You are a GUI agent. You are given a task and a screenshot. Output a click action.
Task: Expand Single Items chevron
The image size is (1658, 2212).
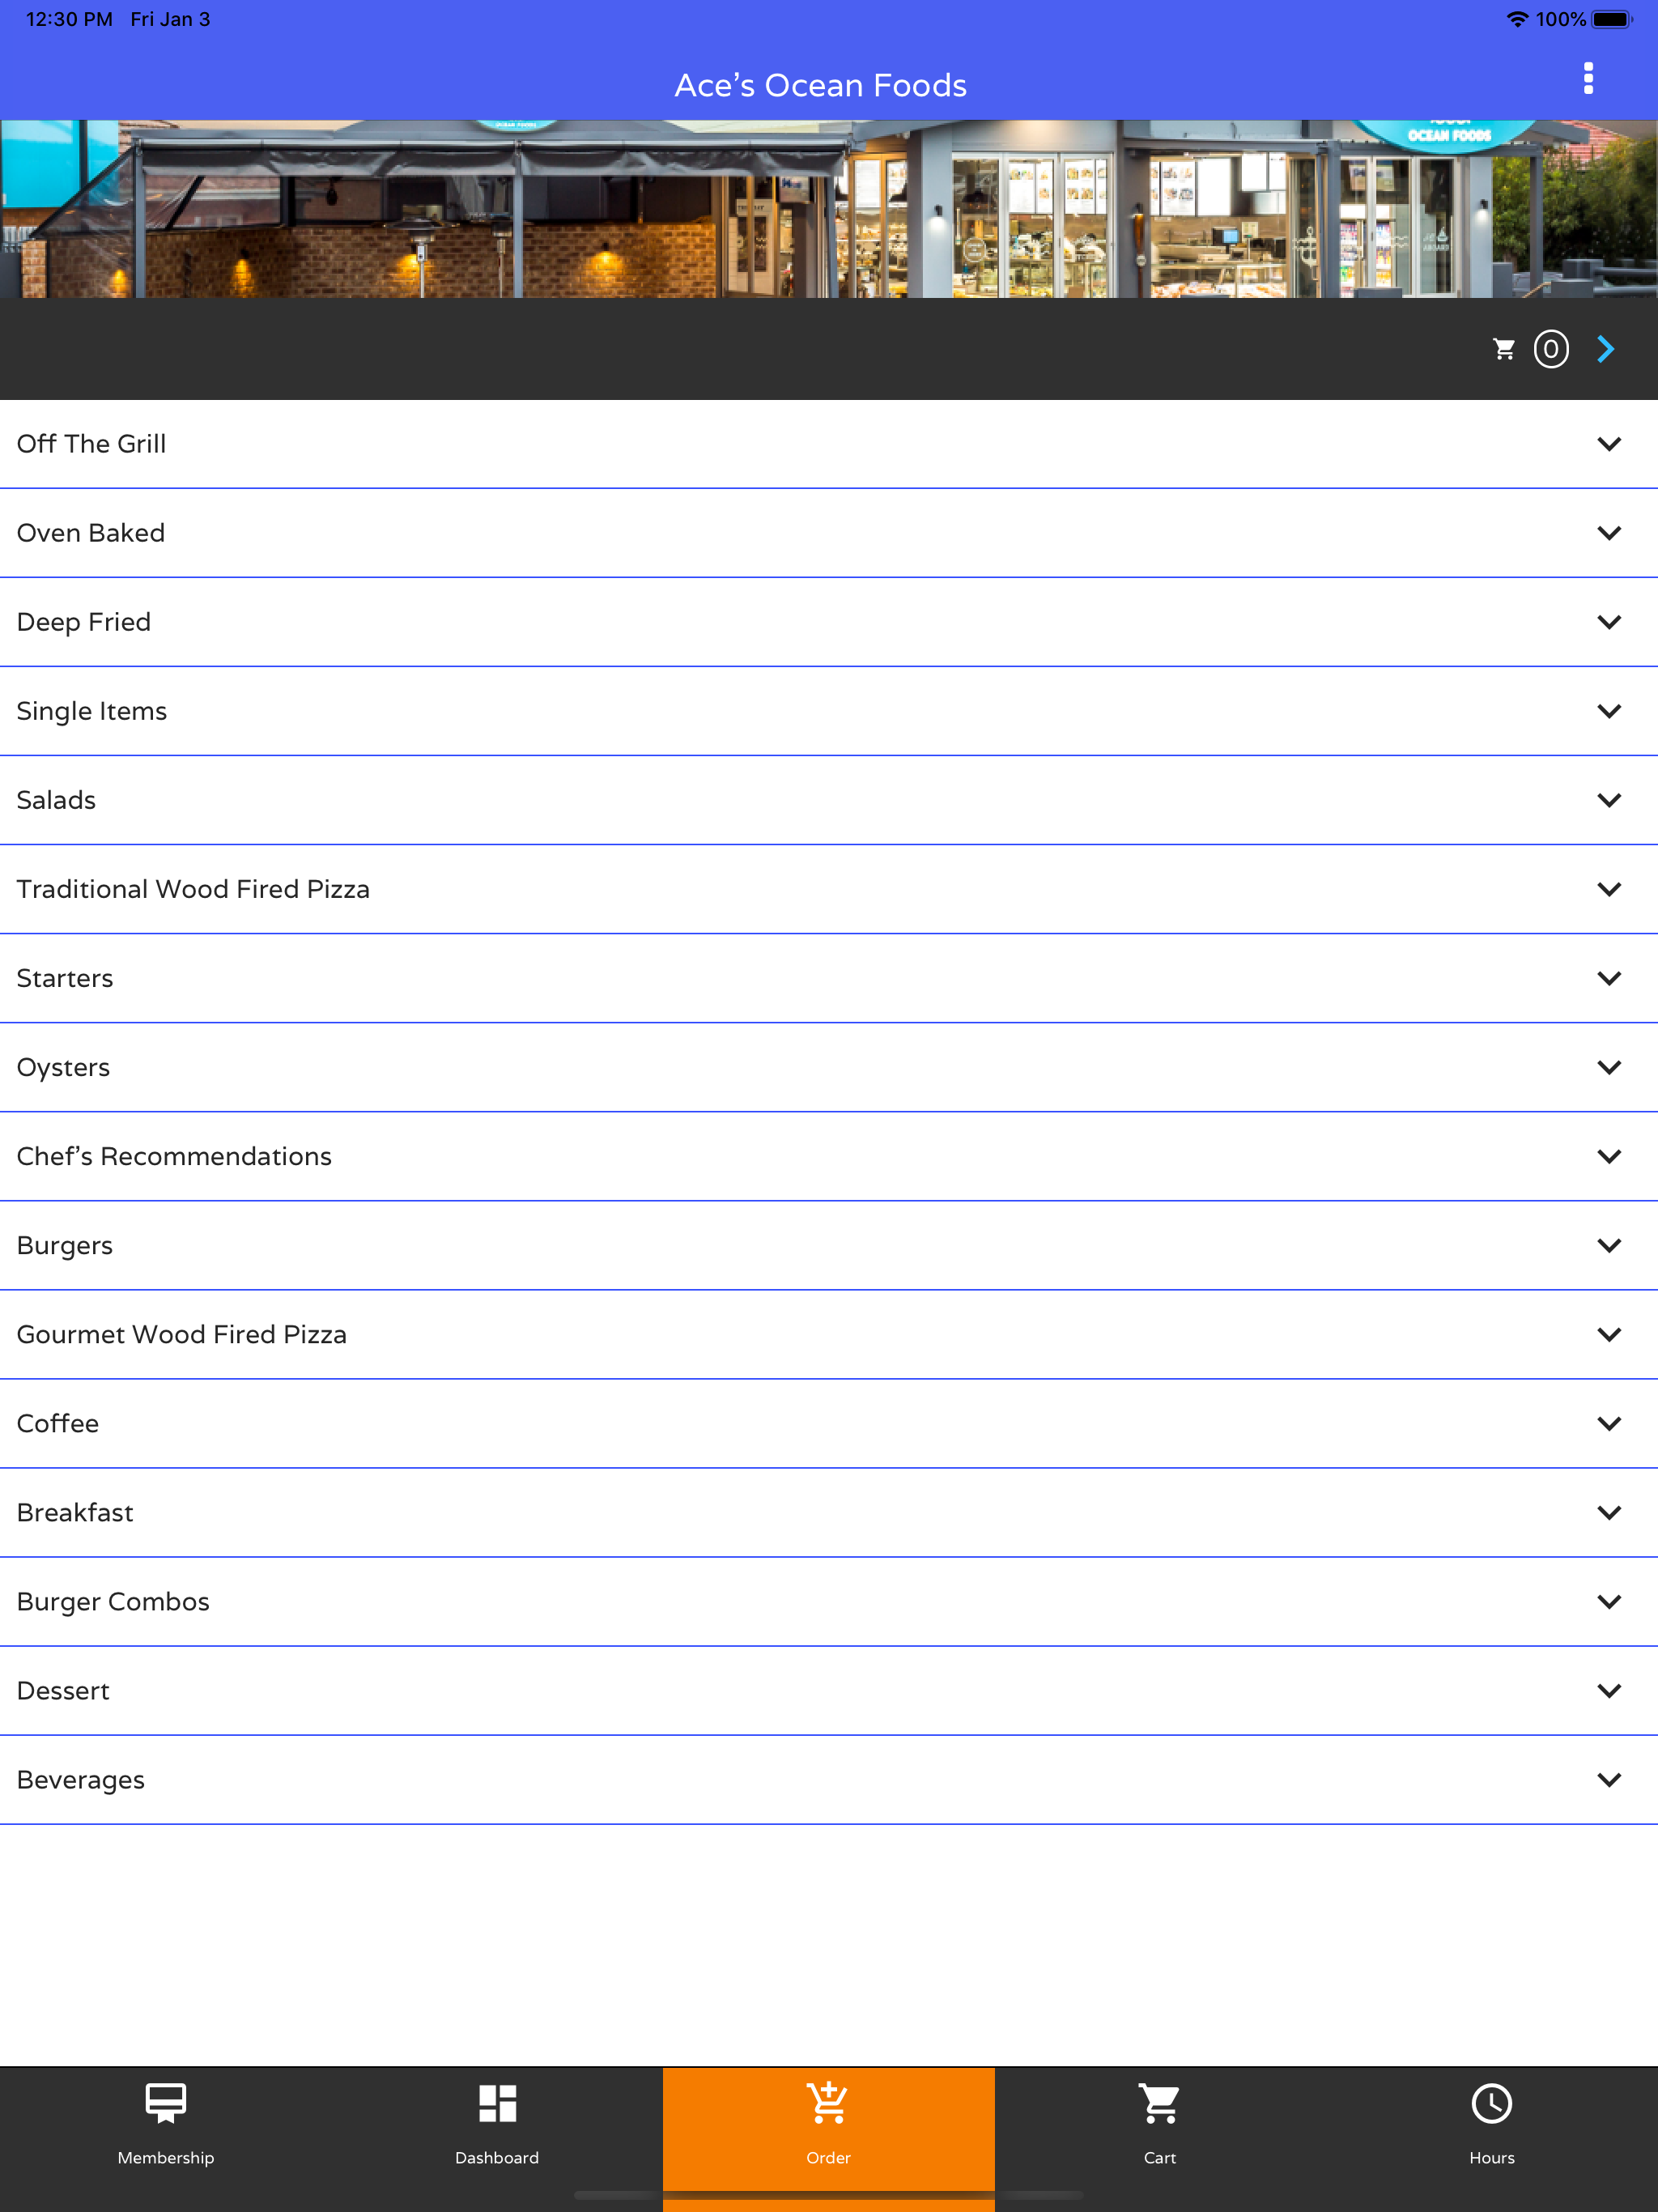pyautogui.click(x=1609, y=711)
